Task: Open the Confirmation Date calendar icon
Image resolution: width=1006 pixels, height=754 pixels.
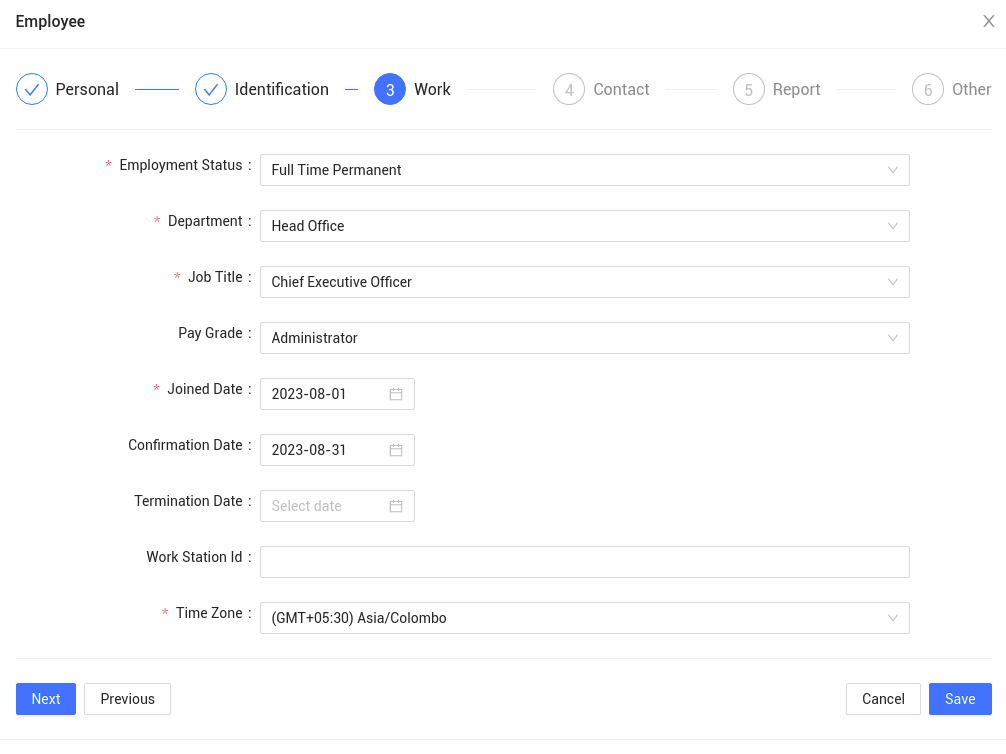Action: (396, 450)
